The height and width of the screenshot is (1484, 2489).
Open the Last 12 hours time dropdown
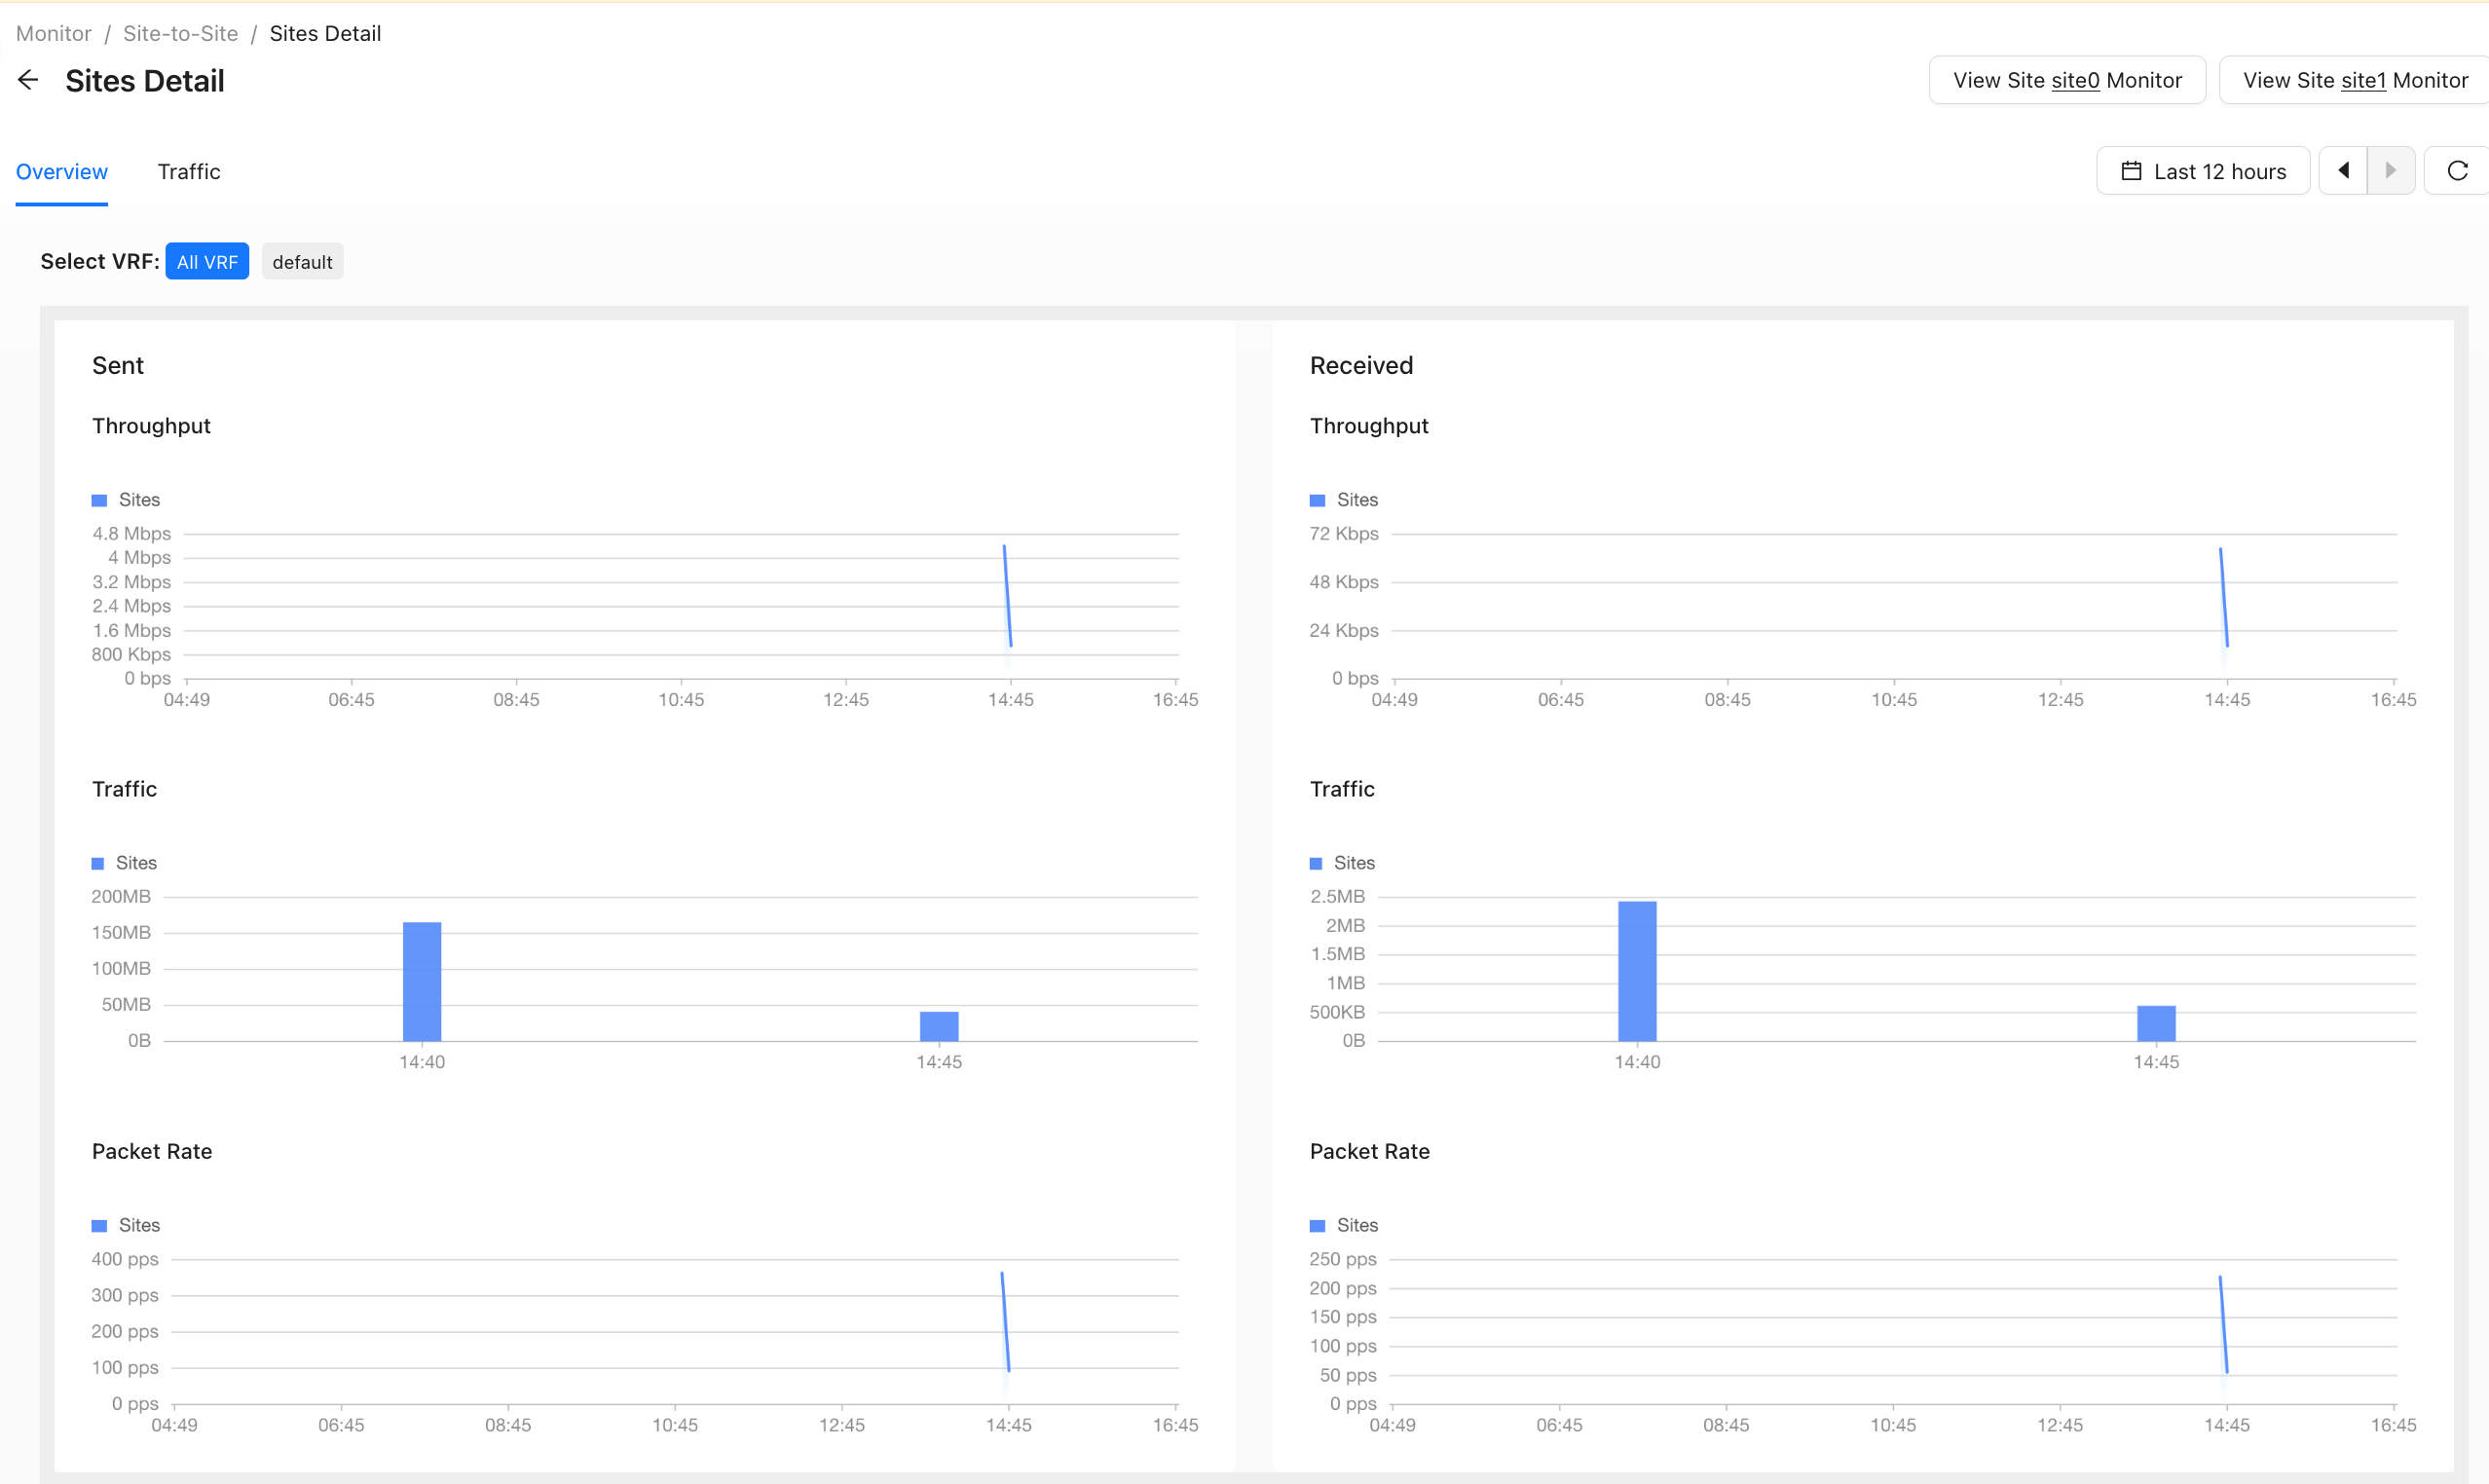(x=2203, y=171)
